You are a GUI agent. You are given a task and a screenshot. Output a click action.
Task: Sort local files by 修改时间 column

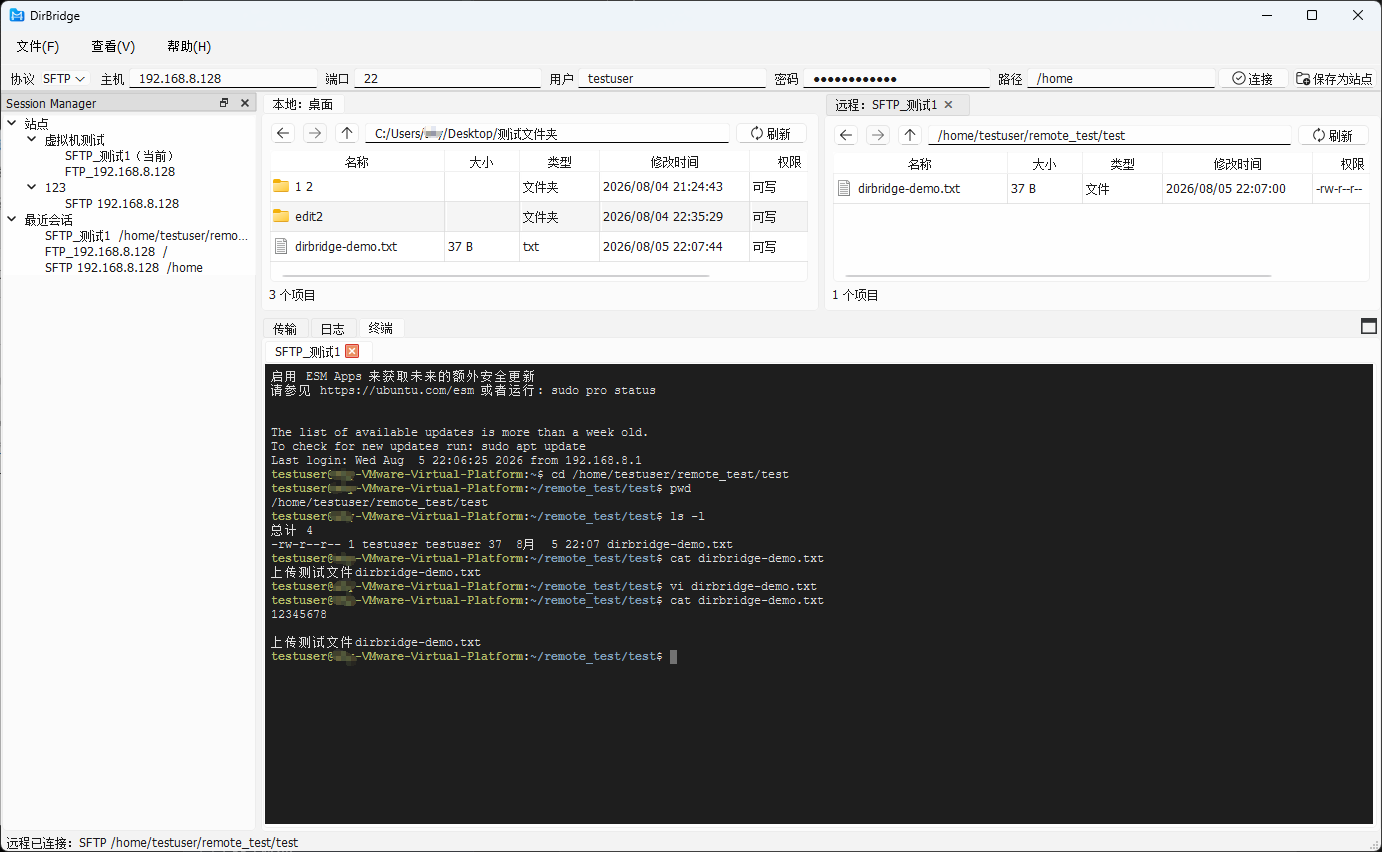tap(674, 162)
